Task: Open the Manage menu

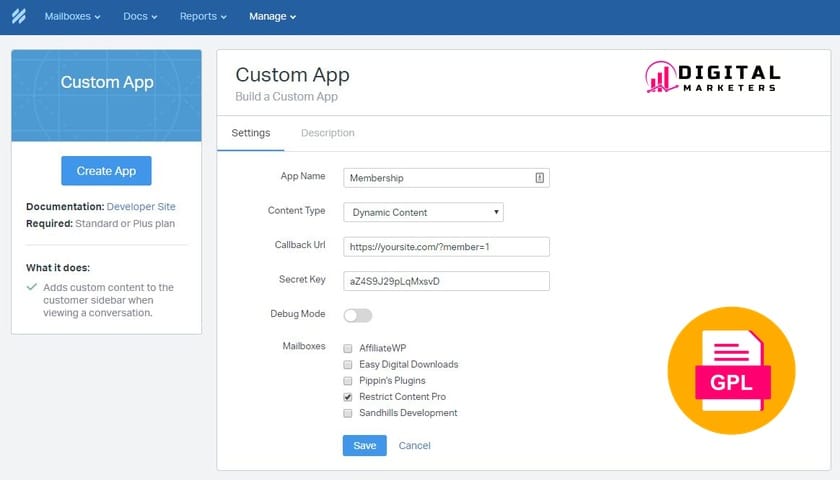Action: coord(272,17)
